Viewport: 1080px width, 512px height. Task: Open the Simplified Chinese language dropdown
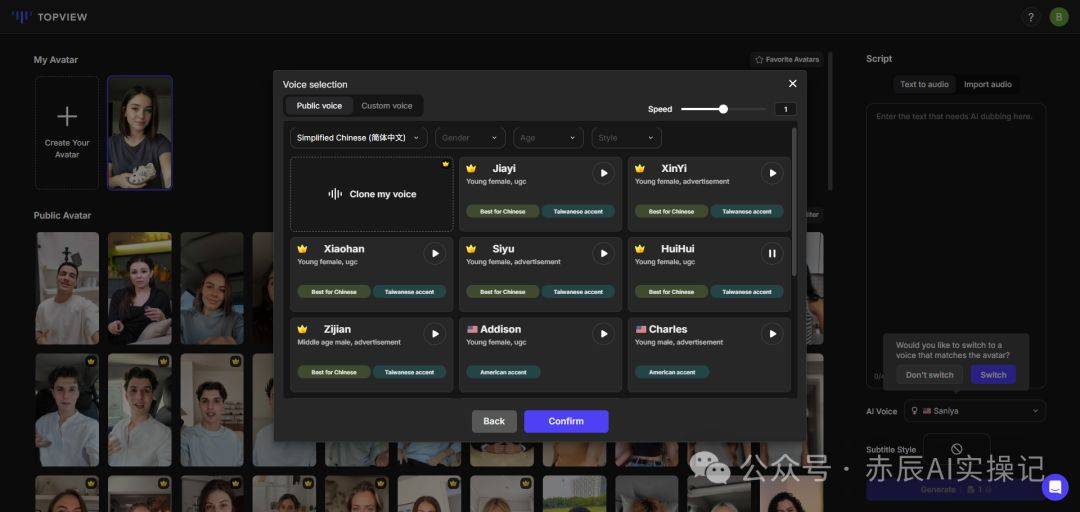(x=359, y=138)
